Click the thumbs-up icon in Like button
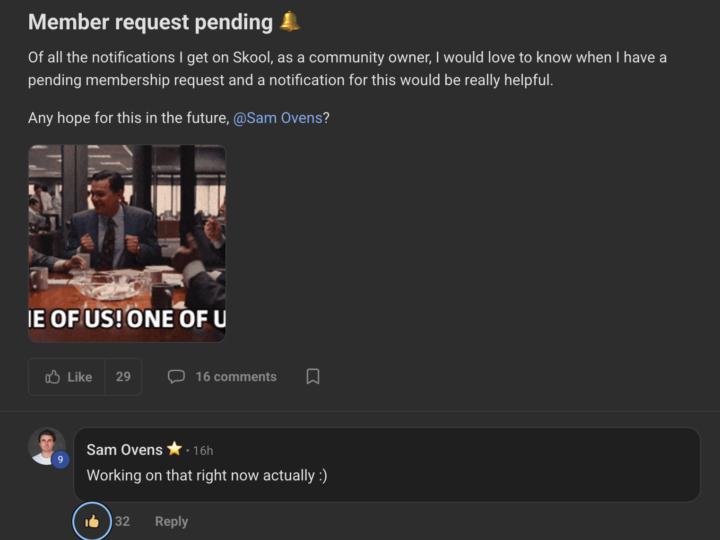The image size is (720, 540). (x=53, y=377)
